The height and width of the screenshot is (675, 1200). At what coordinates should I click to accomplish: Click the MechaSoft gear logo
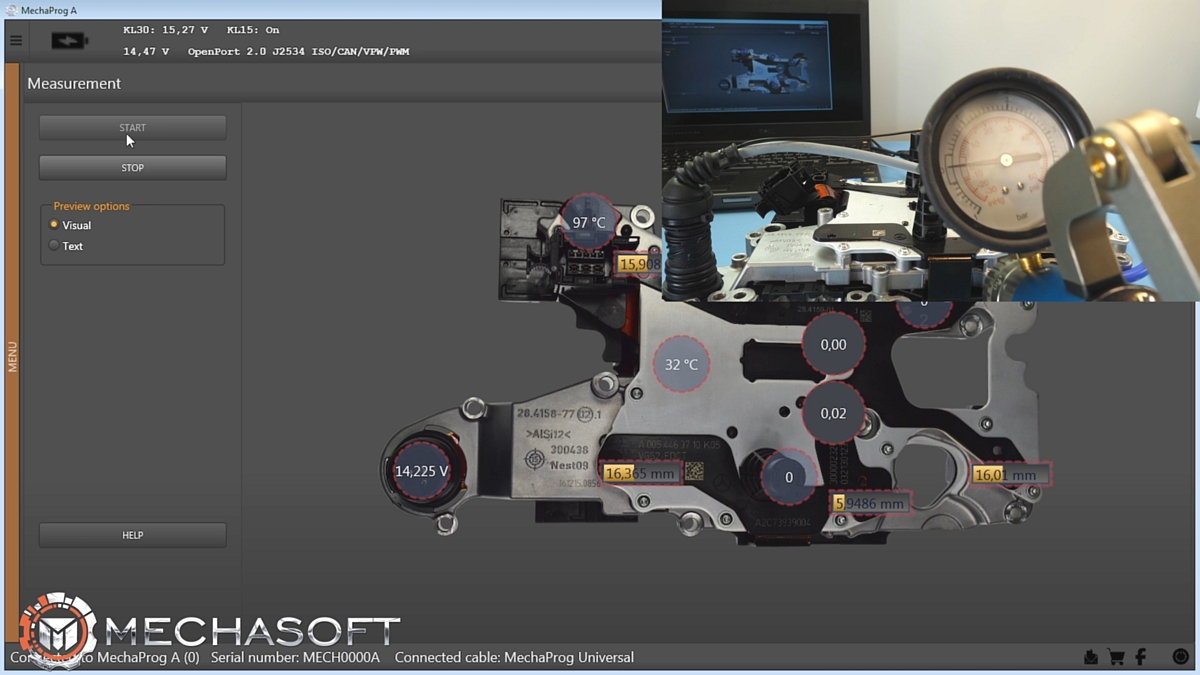[x=60, y=630]
